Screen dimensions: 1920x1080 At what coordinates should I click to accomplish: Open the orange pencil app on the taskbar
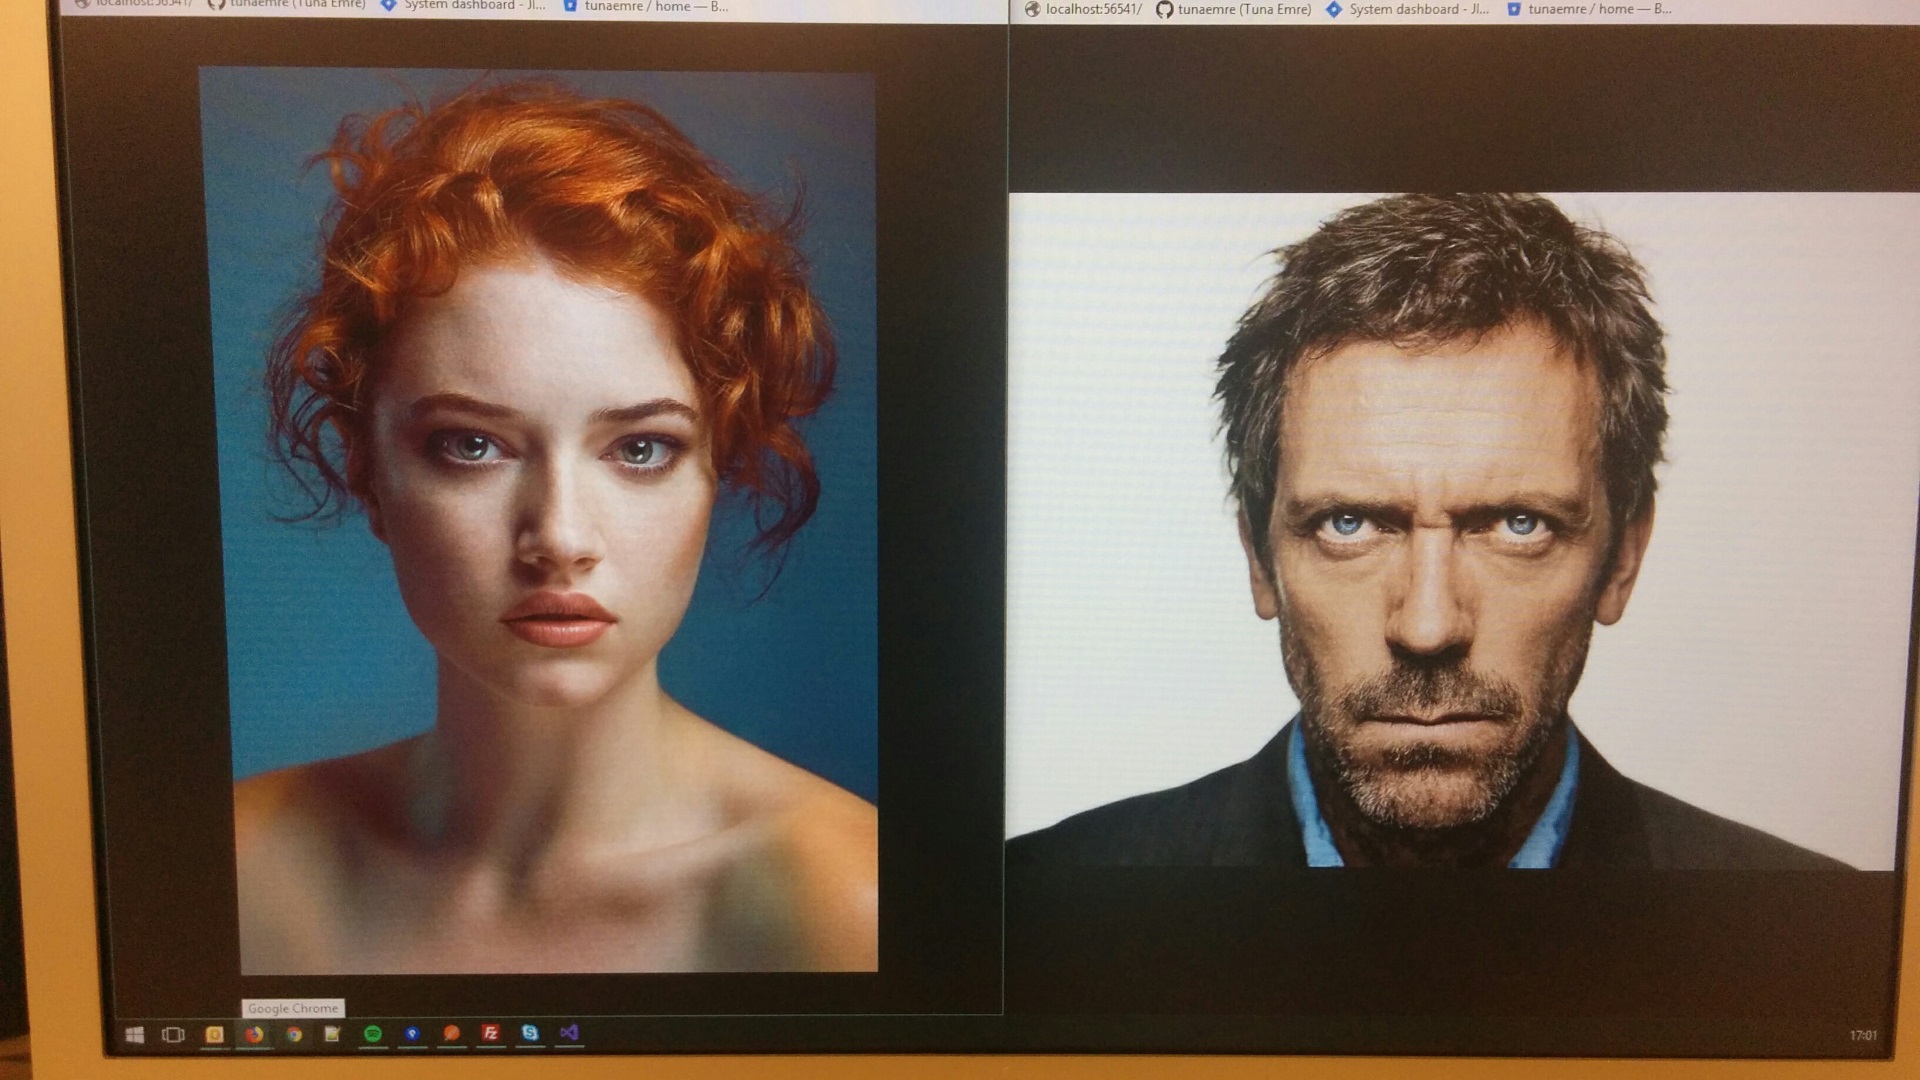point(451,1035)
